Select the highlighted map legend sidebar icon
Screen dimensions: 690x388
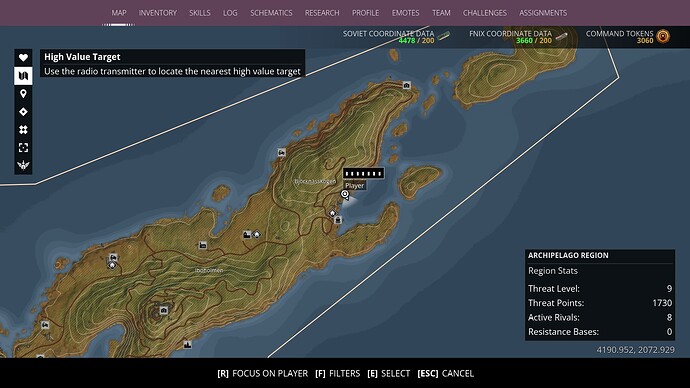[x=23, y=76]
